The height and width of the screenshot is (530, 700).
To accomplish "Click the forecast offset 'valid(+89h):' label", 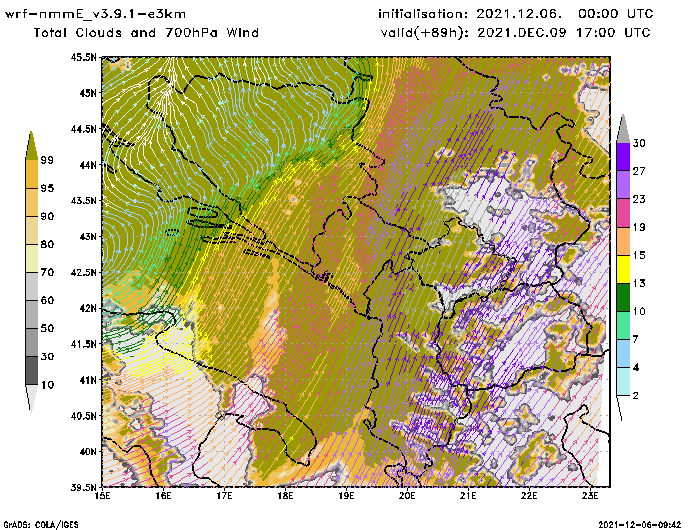I will point(425,33).
